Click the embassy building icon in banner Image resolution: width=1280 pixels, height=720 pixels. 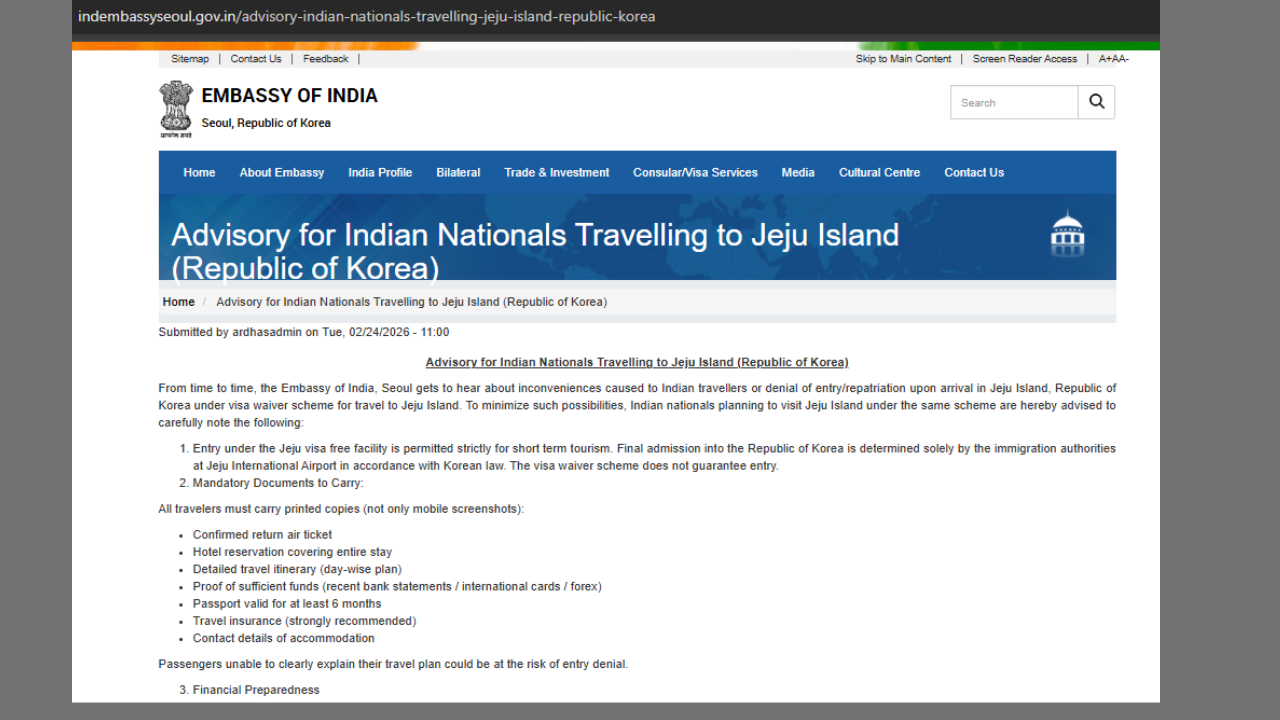1067,235
